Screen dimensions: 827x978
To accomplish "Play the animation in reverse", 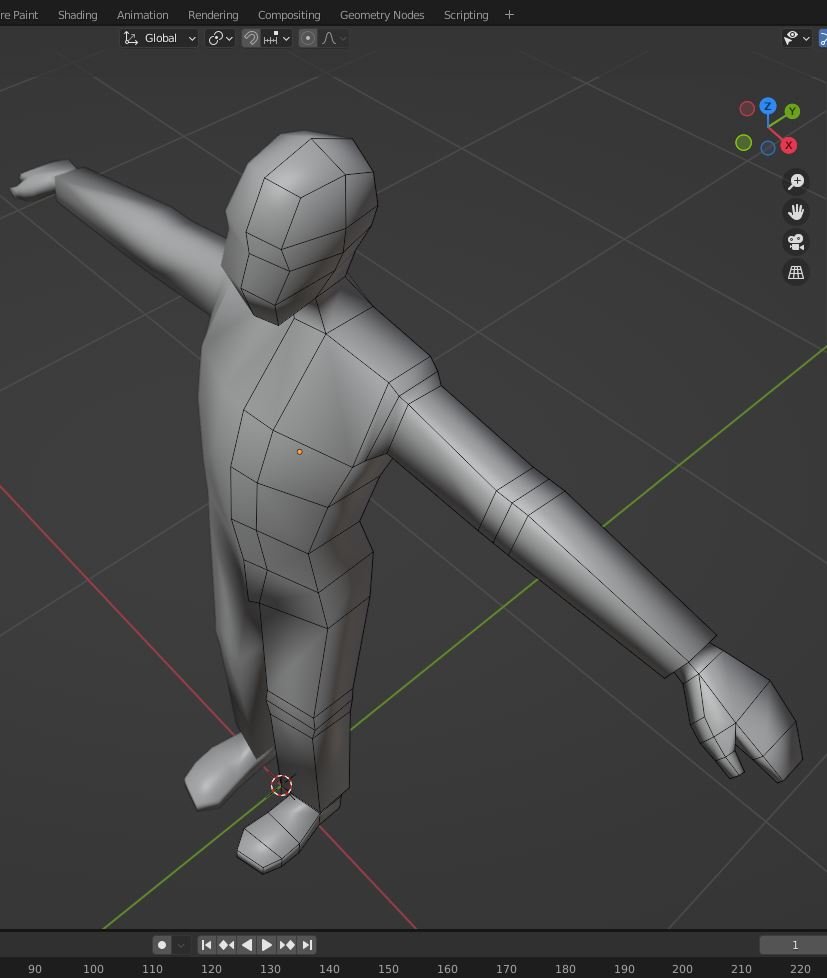I will pyautogui.click(x=247, y=945).
